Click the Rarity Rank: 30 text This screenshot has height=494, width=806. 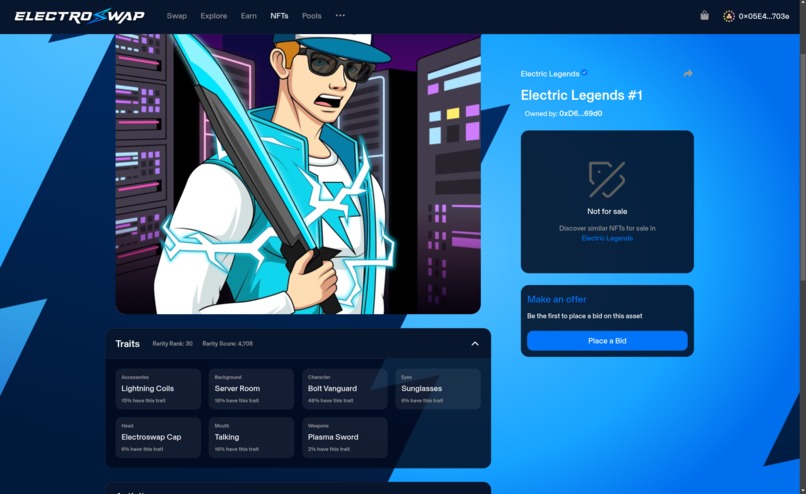click(x=172, y=344)
